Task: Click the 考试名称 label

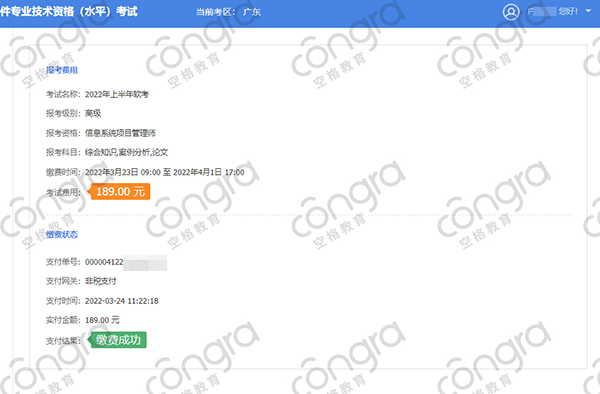Action: pyautogui.click(x=63, y=94)
